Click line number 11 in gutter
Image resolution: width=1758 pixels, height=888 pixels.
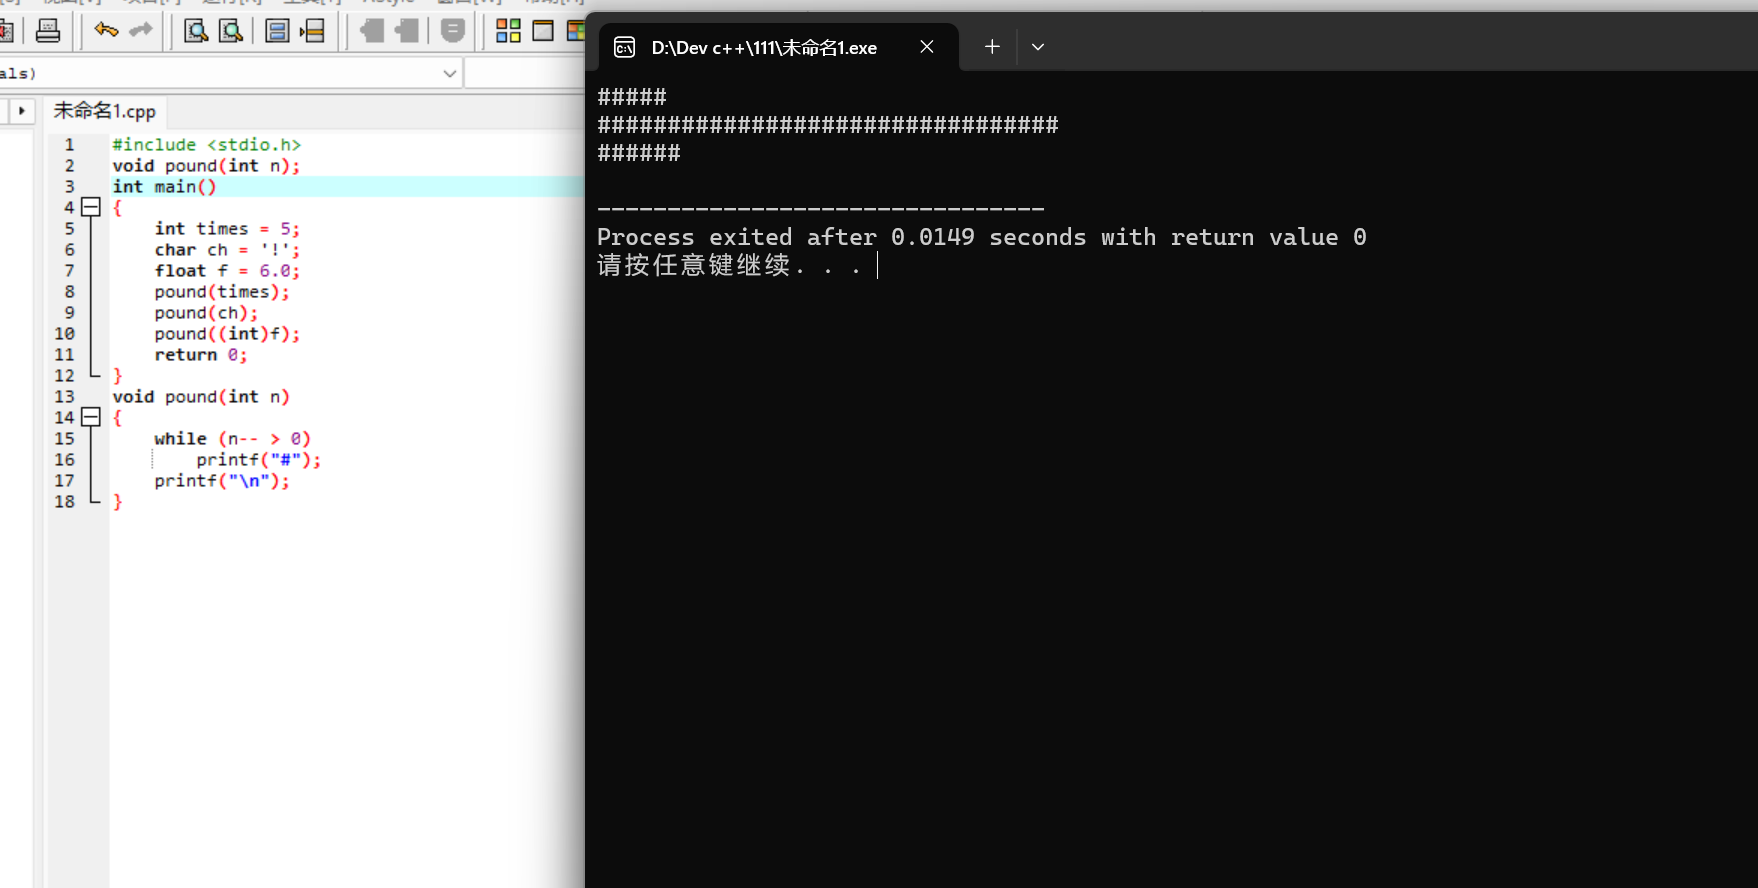(64, 355)
